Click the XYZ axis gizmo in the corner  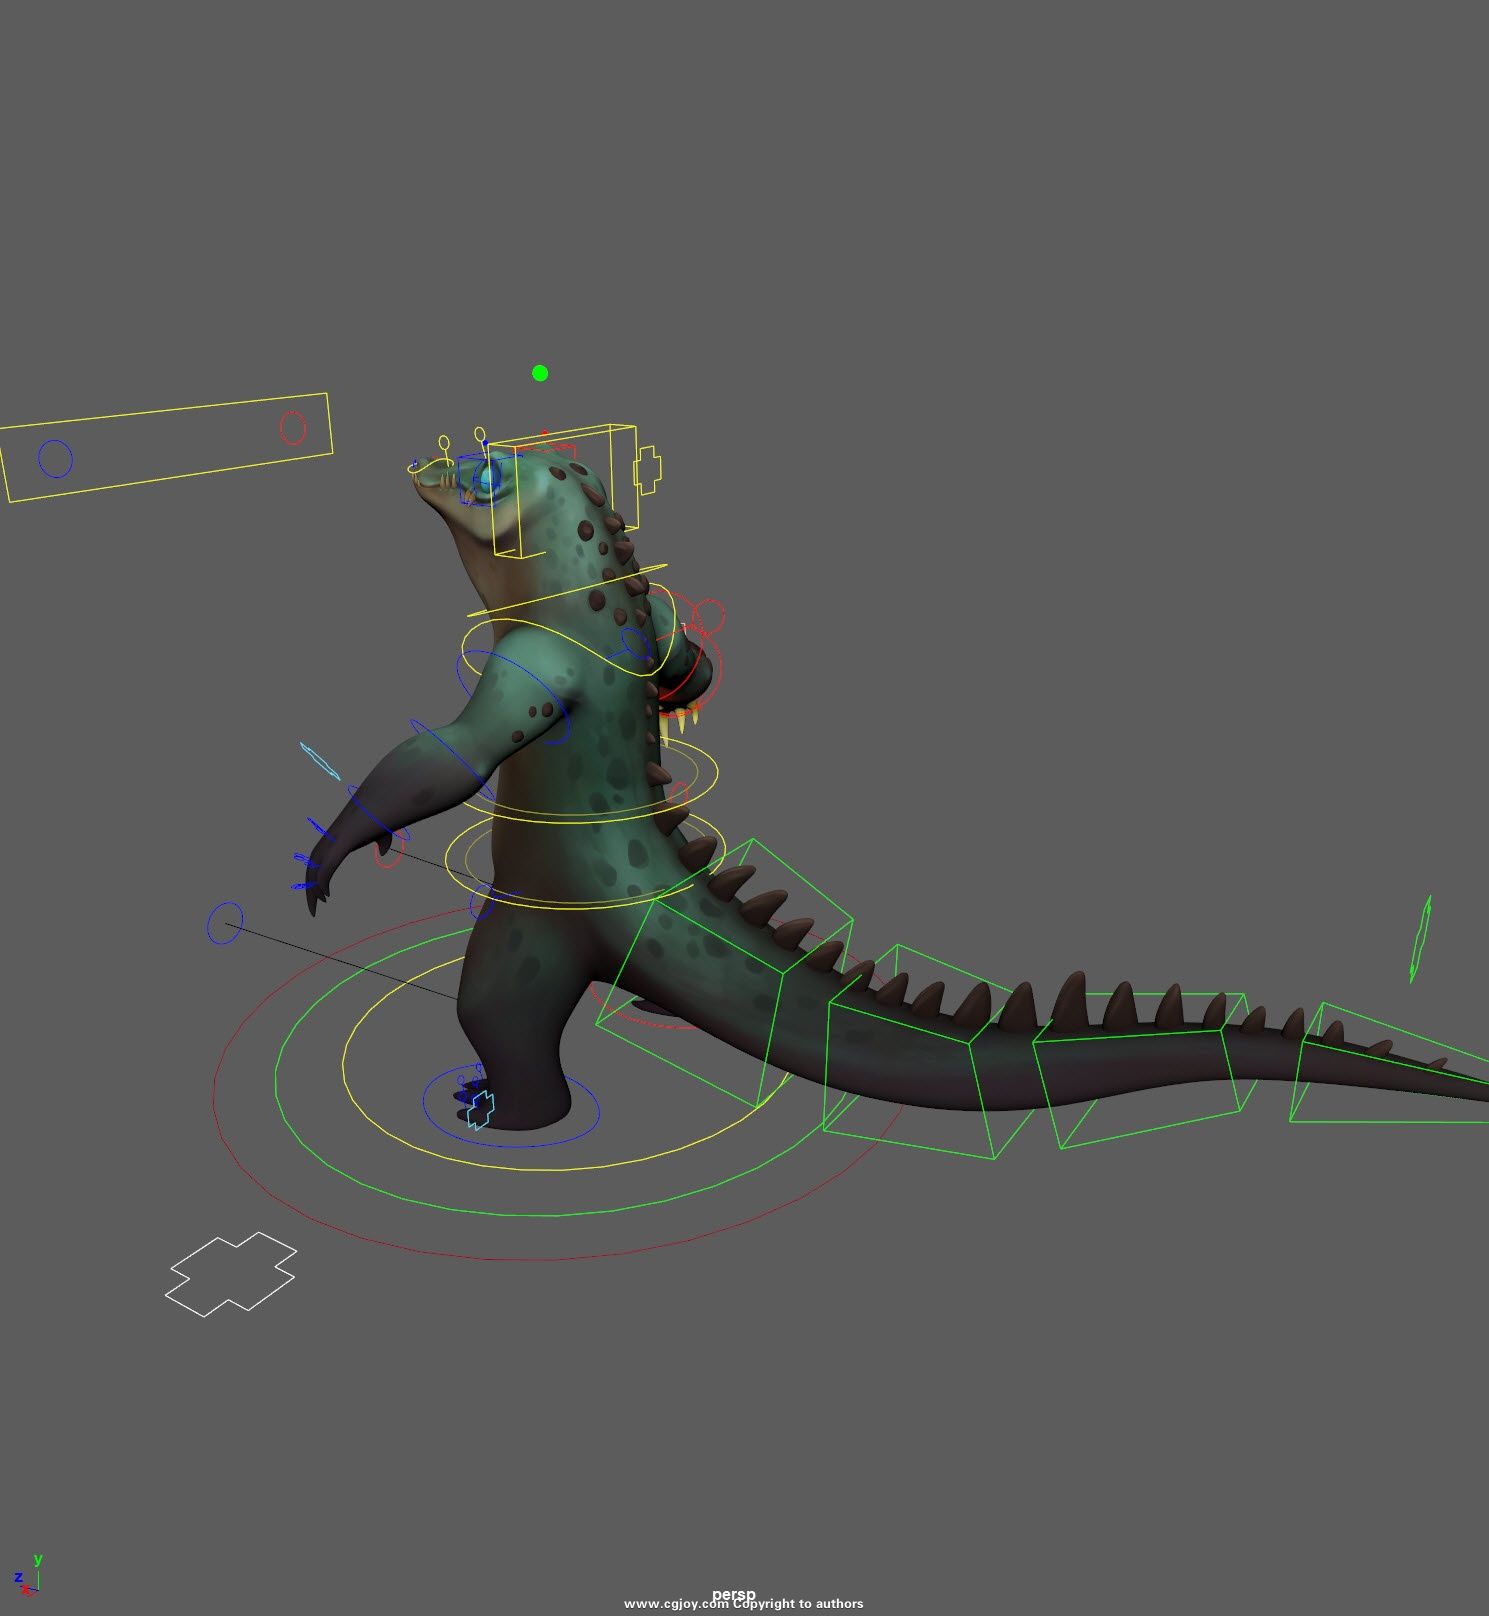coord(27,1574)
